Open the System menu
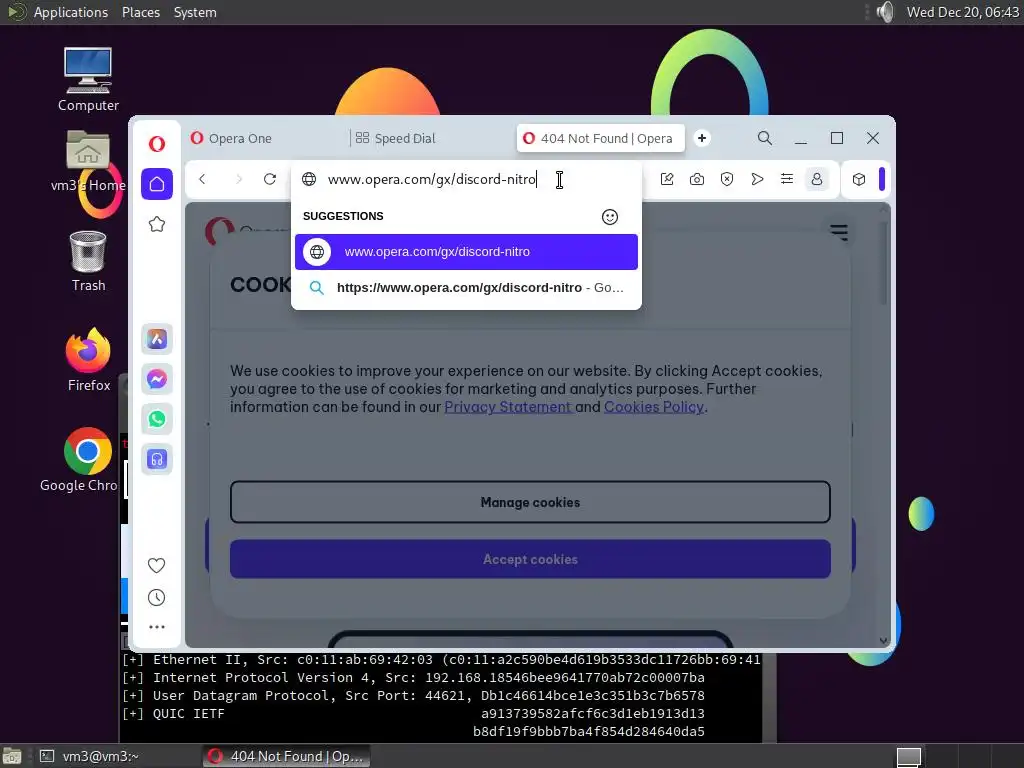Screen dimensions: 1024x768 (x=195, y=12)
